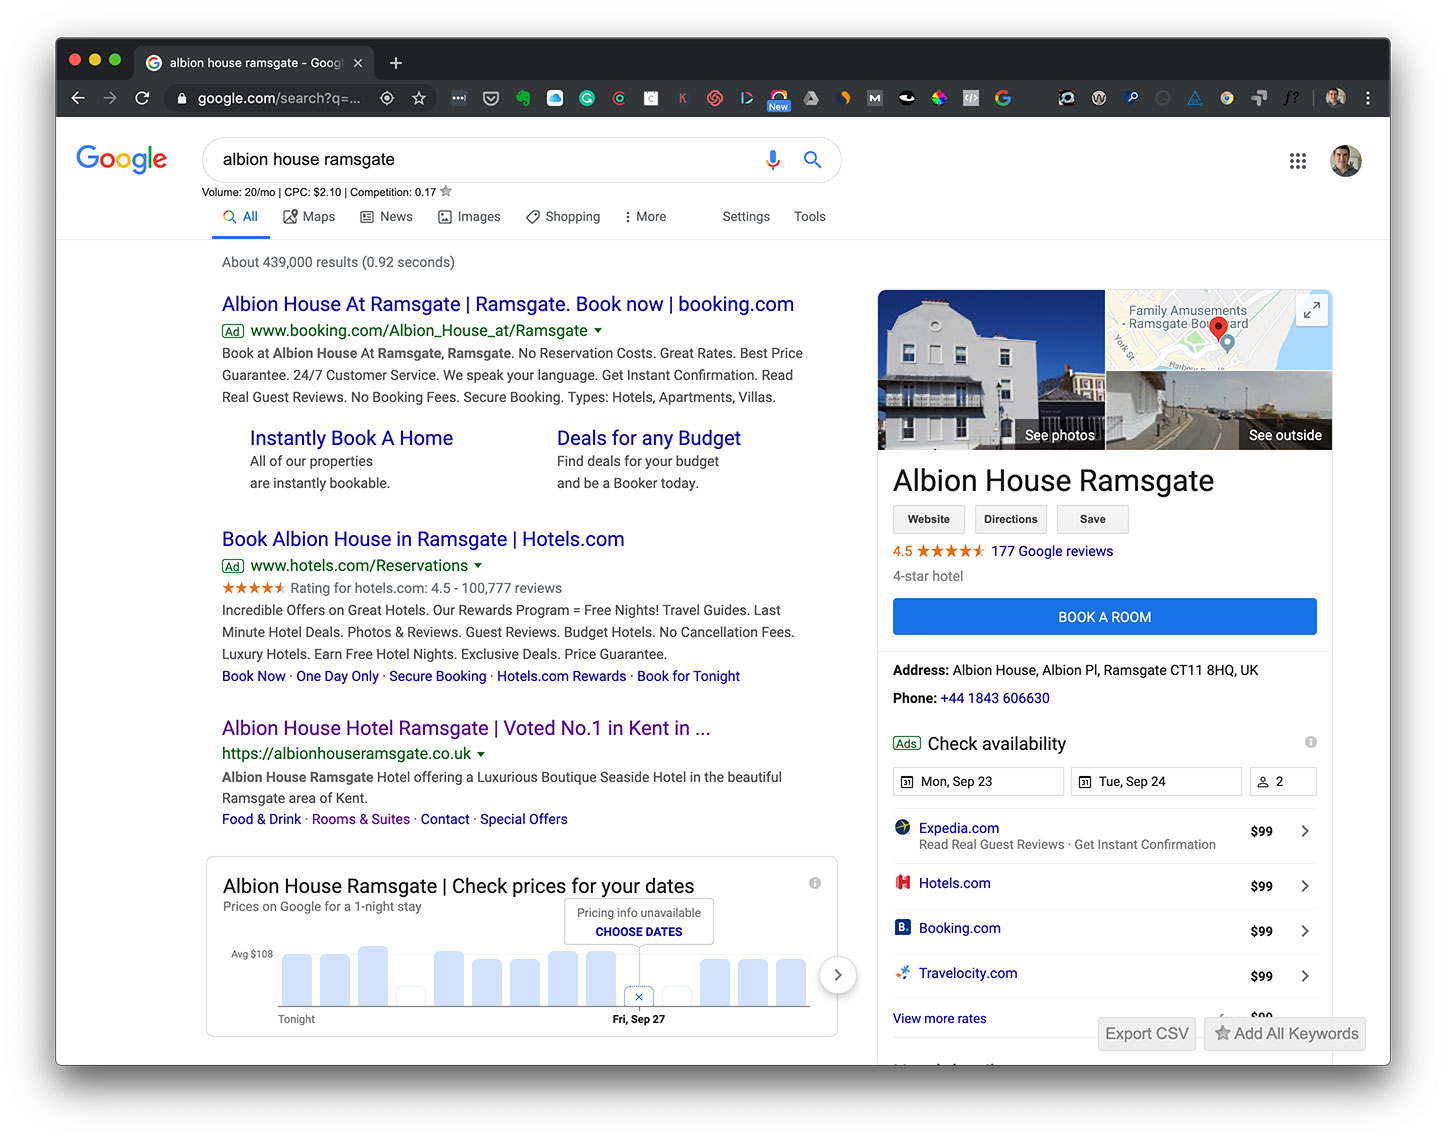Open search Tools
Image resolution: width=1446 pixels, height=1139 pixels.
(810, 217)
